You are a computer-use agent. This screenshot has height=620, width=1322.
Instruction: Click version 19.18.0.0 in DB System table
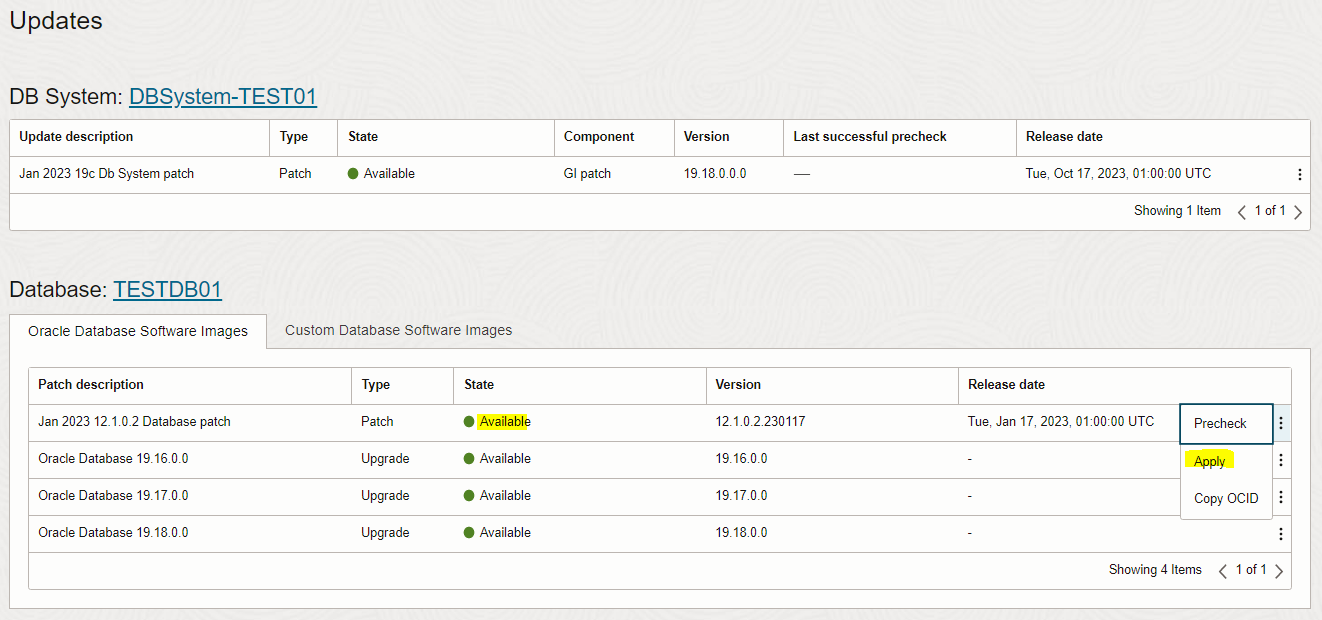point(715,174)
